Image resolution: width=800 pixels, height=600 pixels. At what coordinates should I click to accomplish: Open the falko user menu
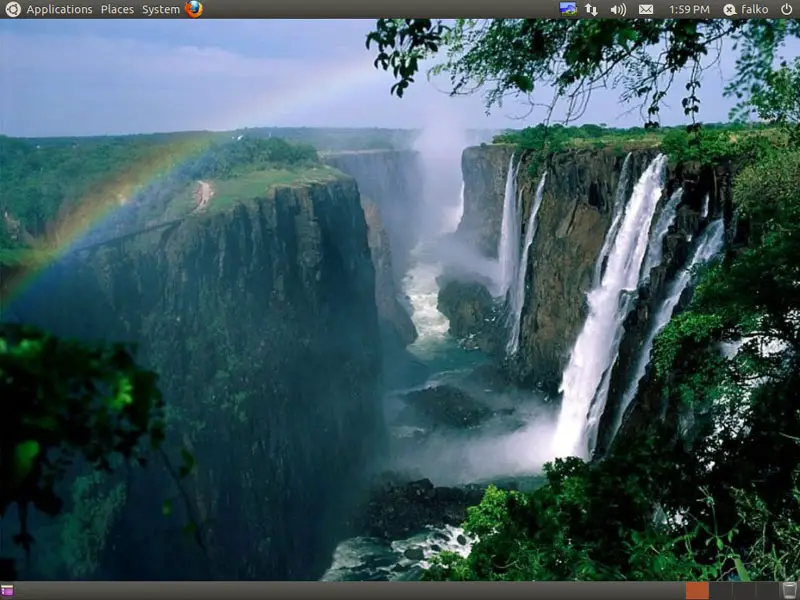point(755,9)
